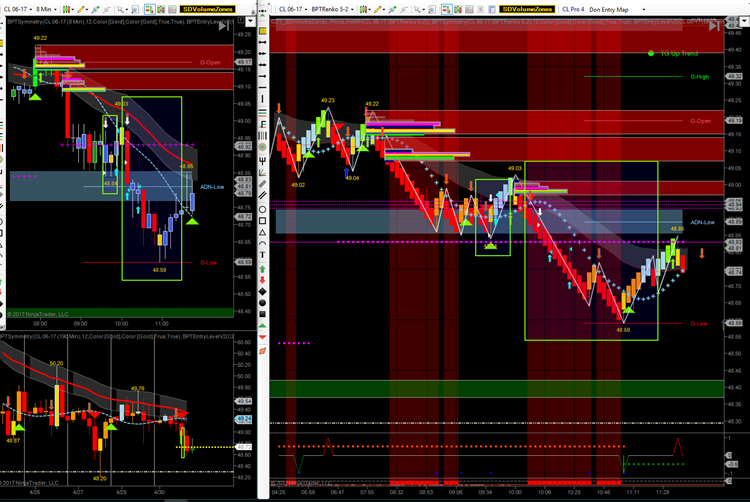This screenshot has height=502, width=750.
Task: Select the ellipse drawing tool
Action: coord(263,209)
